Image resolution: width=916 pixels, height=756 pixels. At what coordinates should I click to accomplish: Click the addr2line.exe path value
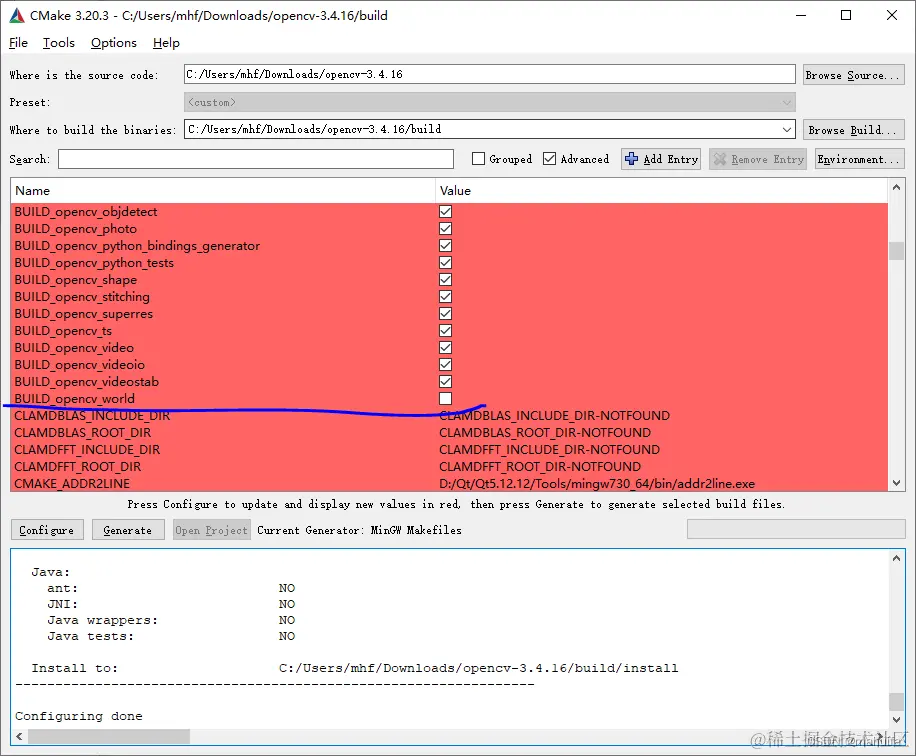click(597, 483)
